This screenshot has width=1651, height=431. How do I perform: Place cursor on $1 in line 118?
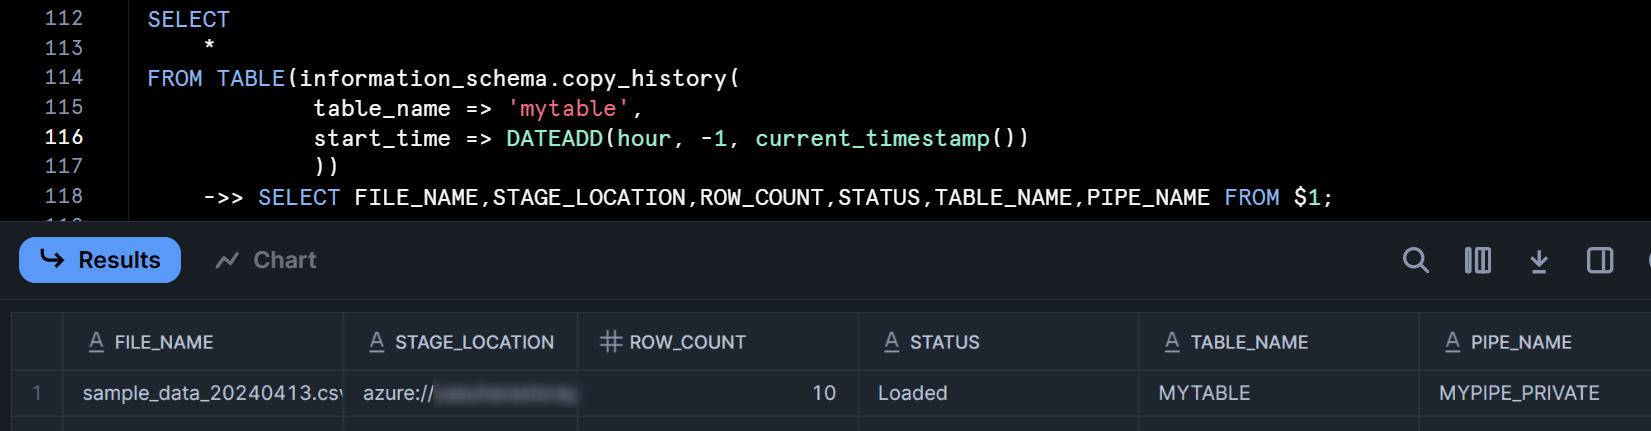coord(1307,197)
